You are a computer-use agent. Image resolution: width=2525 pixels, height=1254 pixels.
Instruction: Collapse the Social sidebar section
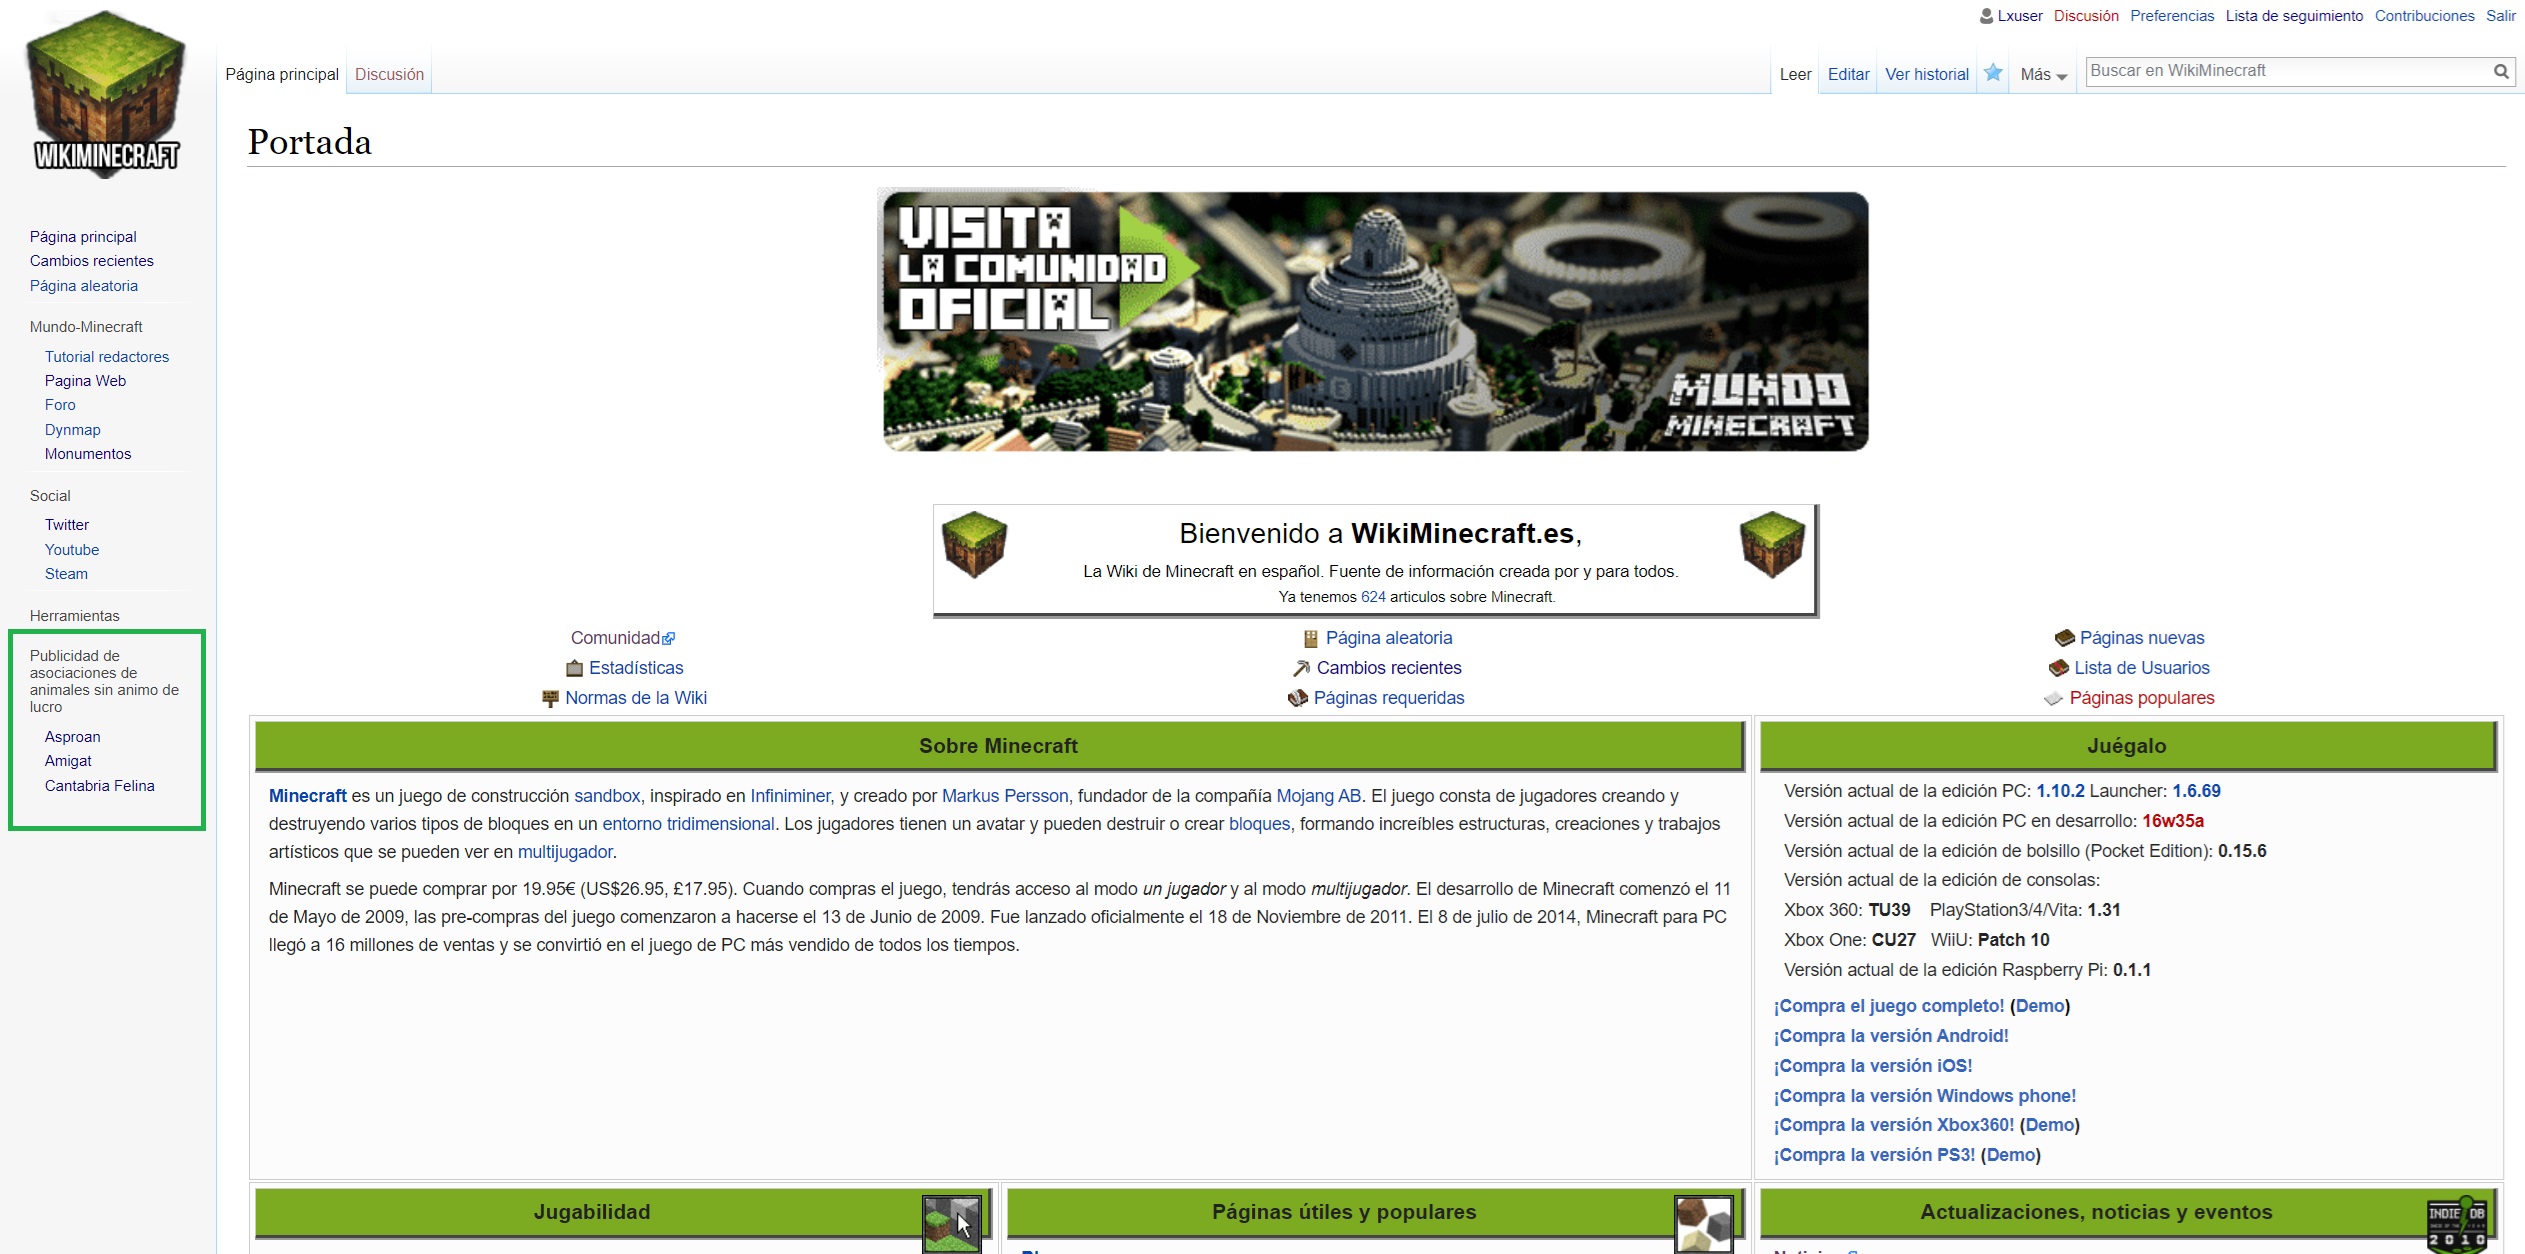click(50, 496)
